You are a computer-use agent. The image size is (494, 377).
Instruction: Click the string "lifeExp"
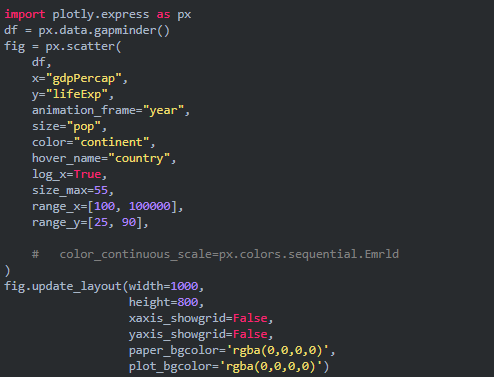pos(77,94)
